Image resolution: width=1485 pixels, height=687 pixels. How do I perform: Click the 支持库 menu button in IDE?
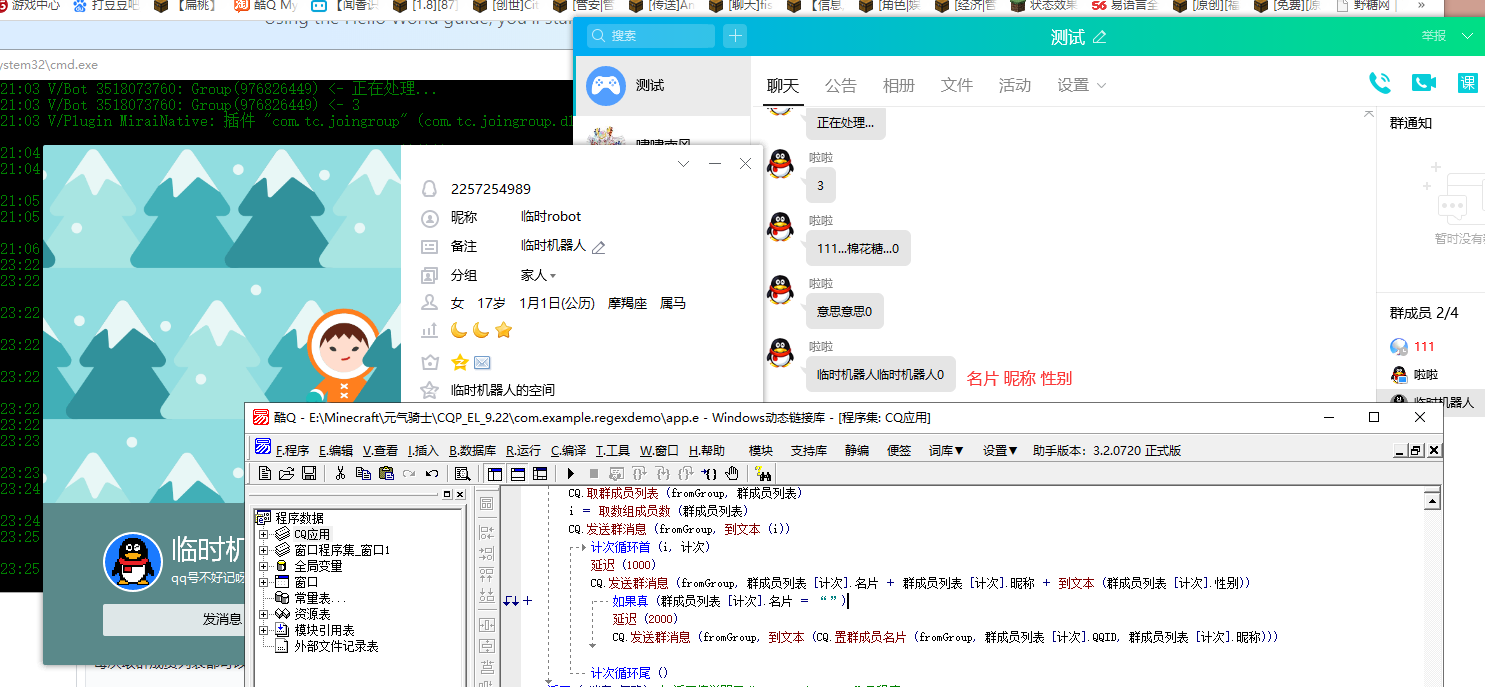pyautogui.click(x=809, y=450)
